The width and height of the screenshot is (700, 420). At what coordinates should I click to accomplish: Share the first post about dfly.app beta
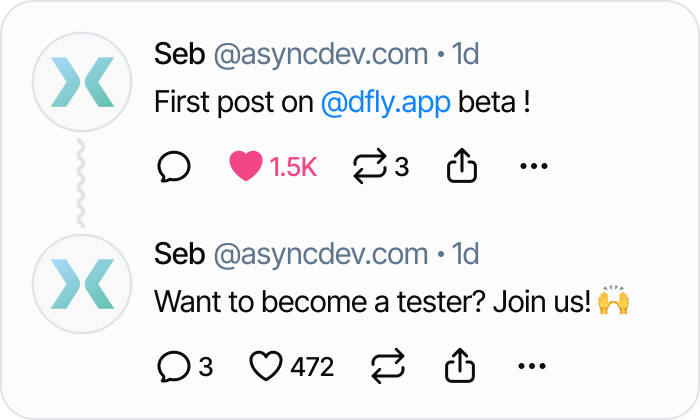pos(459,167)
